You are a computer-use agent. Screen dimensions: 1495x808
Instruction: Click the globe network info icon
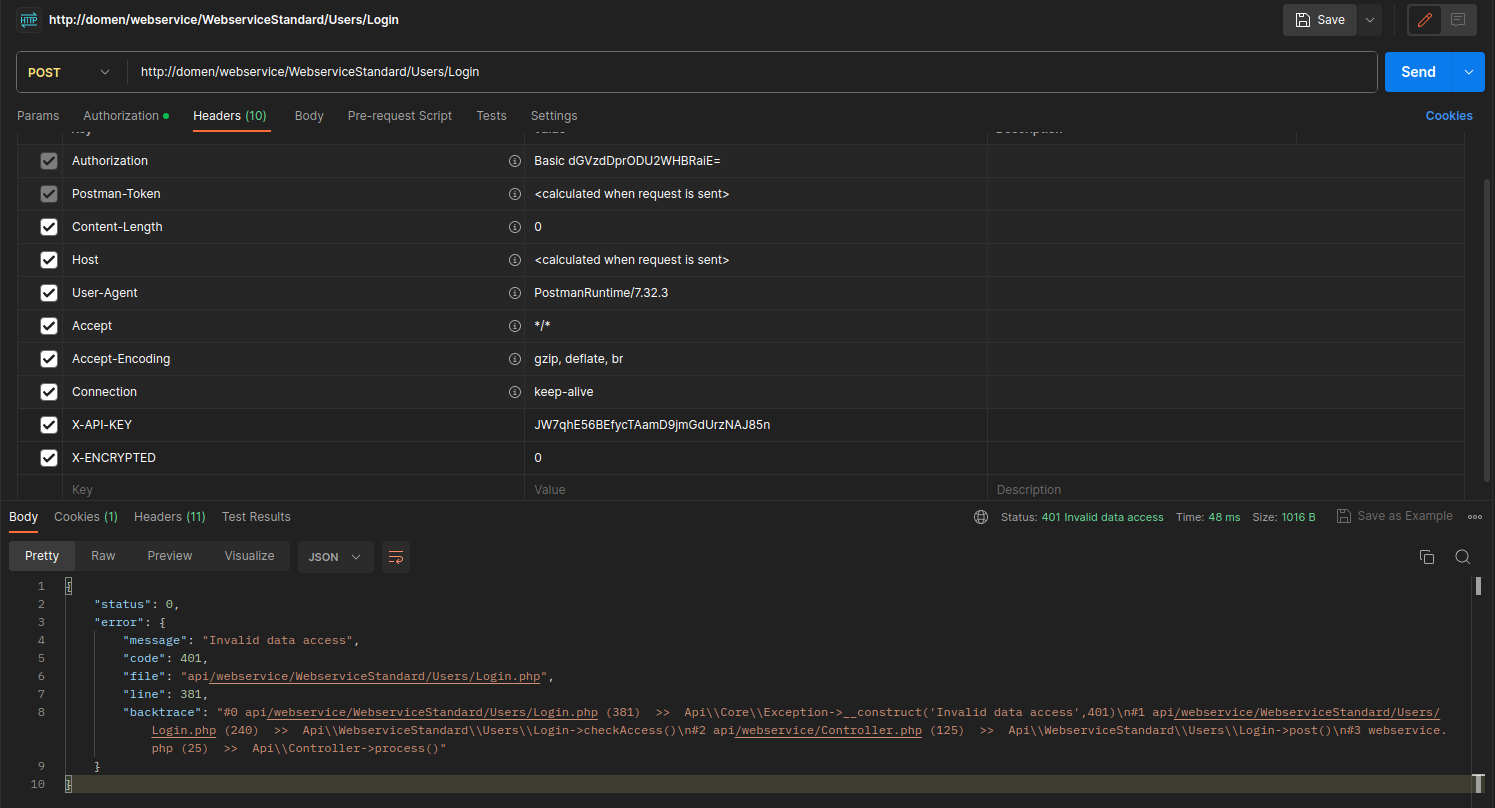(x=980, y=517)
